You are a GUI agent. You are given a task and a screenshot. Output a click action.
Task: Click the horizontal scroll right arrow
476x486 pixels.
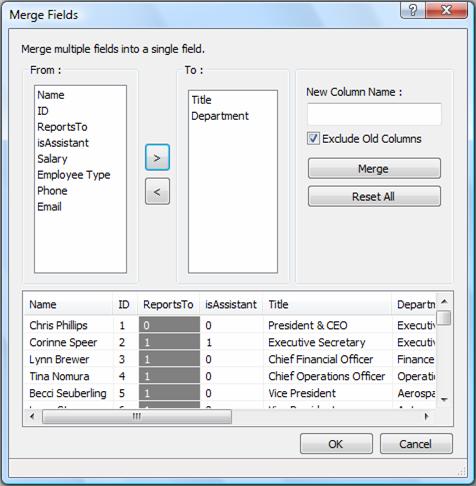tap(427, 416)
